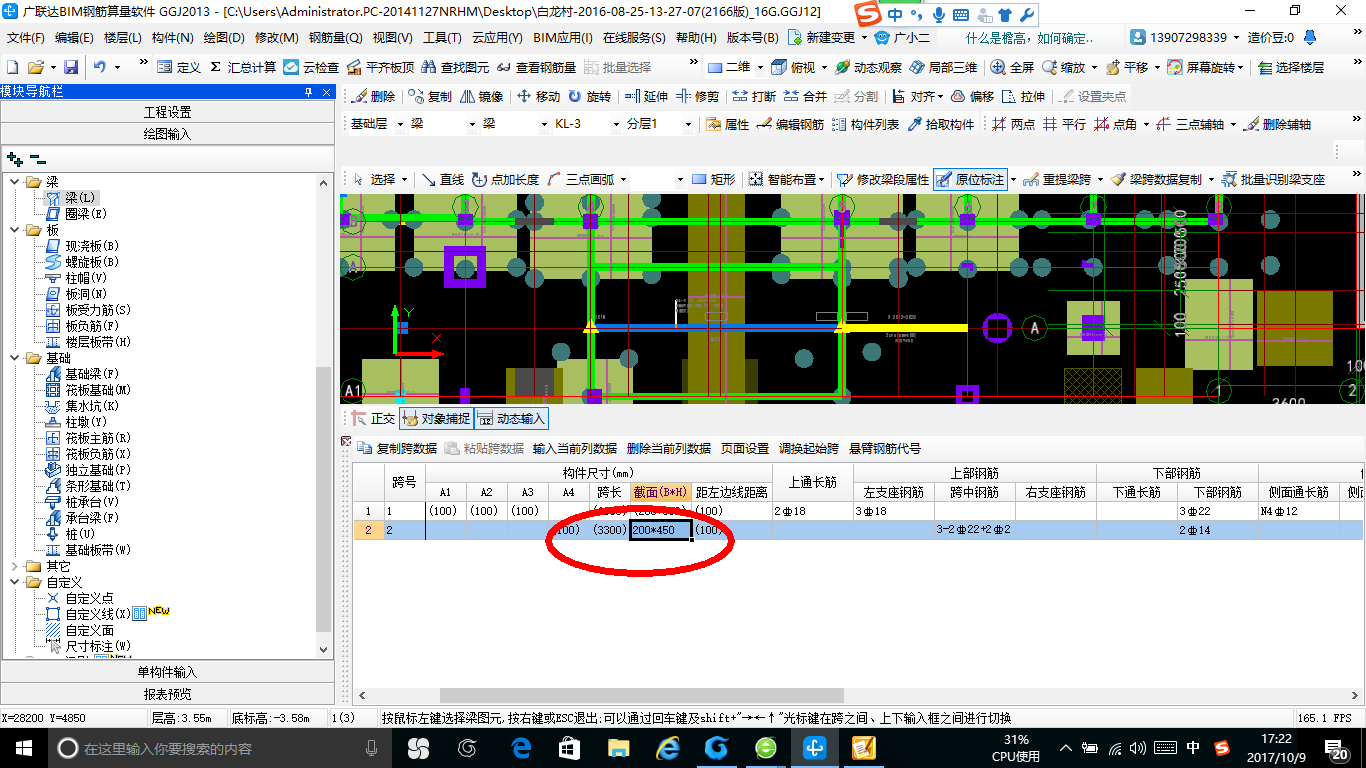Select the 旋转 rotate tool
The height and width of the screenshot is (768, 1366).
[x=589, y=96]
